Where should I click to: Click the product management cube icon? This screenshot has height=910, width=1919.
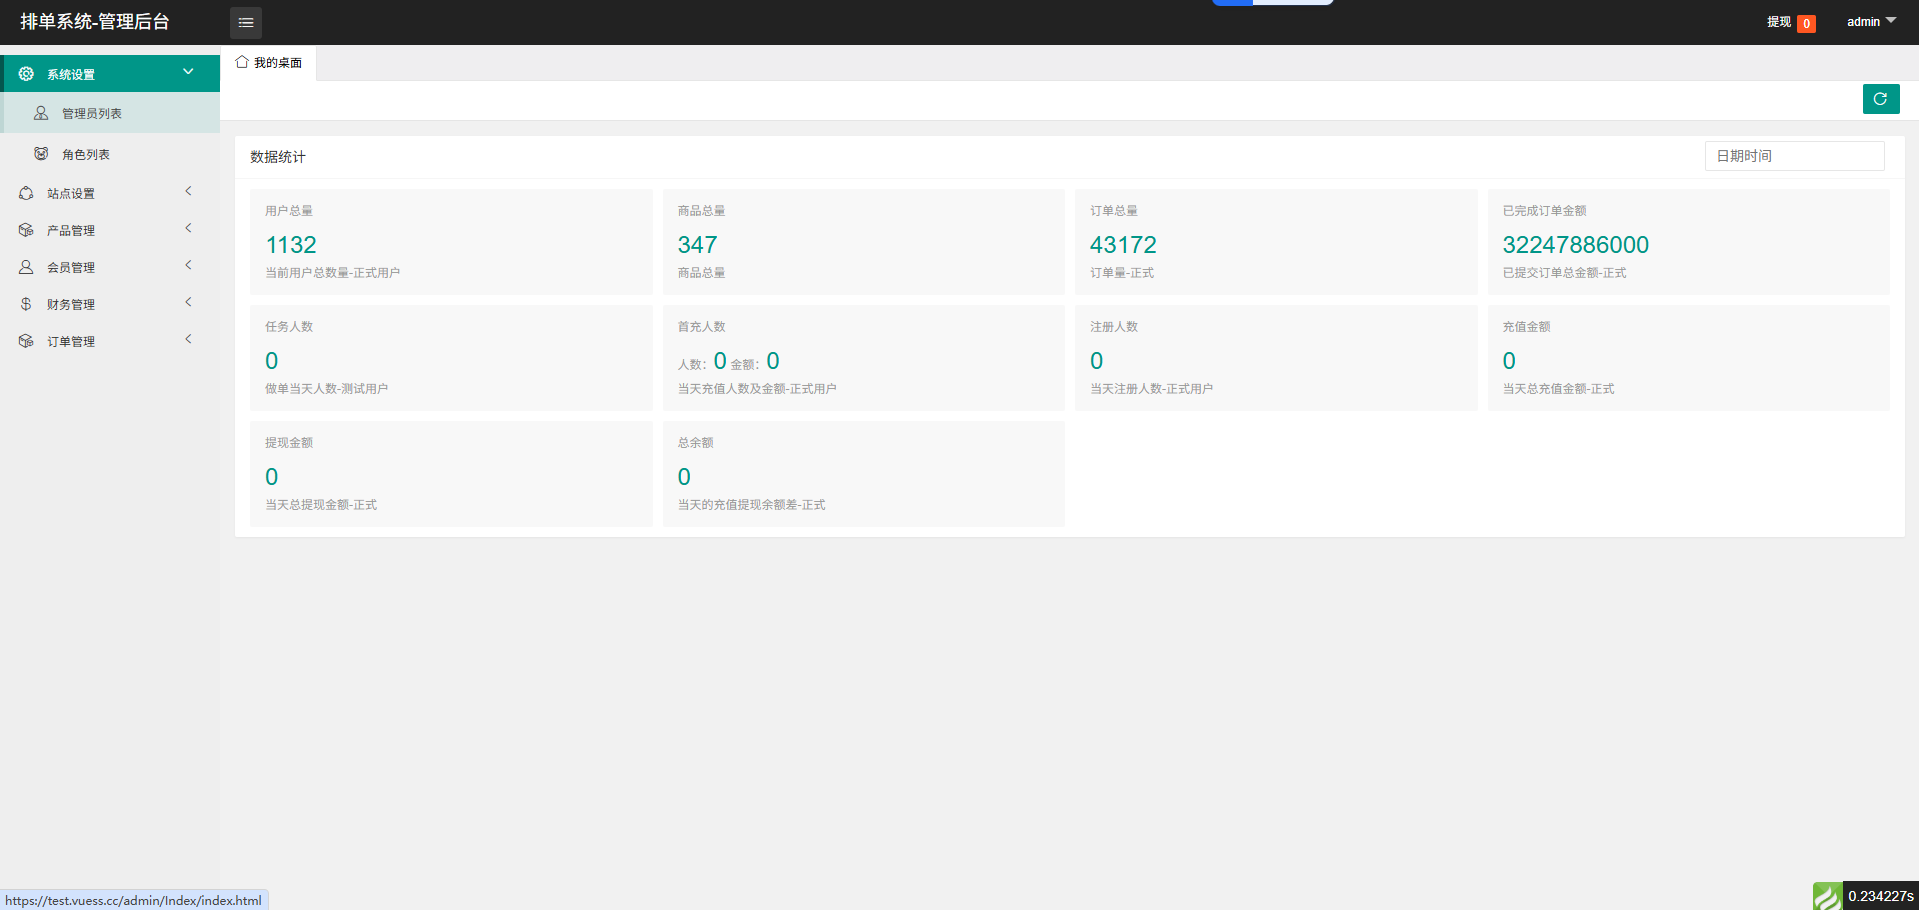(26, 230)
